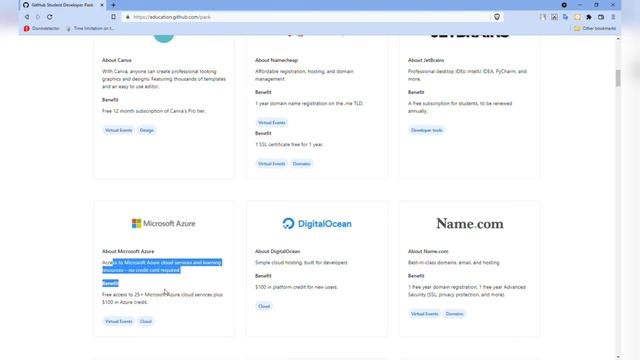Image resolution: width=640 pixels, height=360 pixels.
Task: Click the 'About Microsoft Azure' heading
Action: tap(128, 251)
